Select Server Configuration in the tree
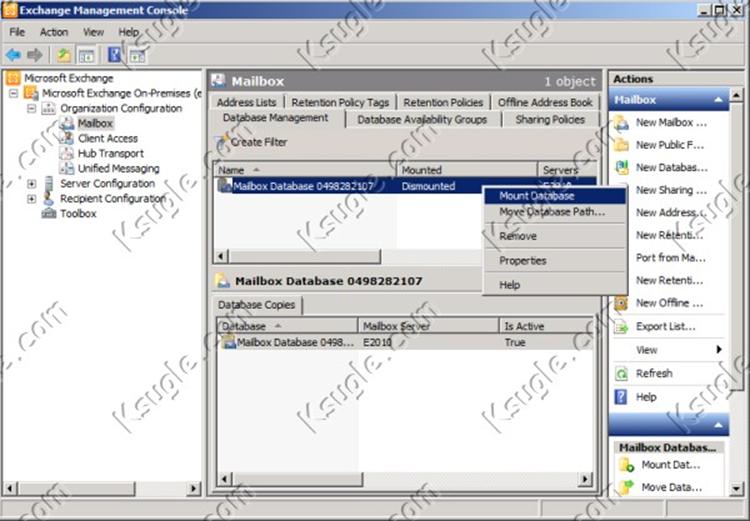750x521 pixels. [x=107, y=183]
